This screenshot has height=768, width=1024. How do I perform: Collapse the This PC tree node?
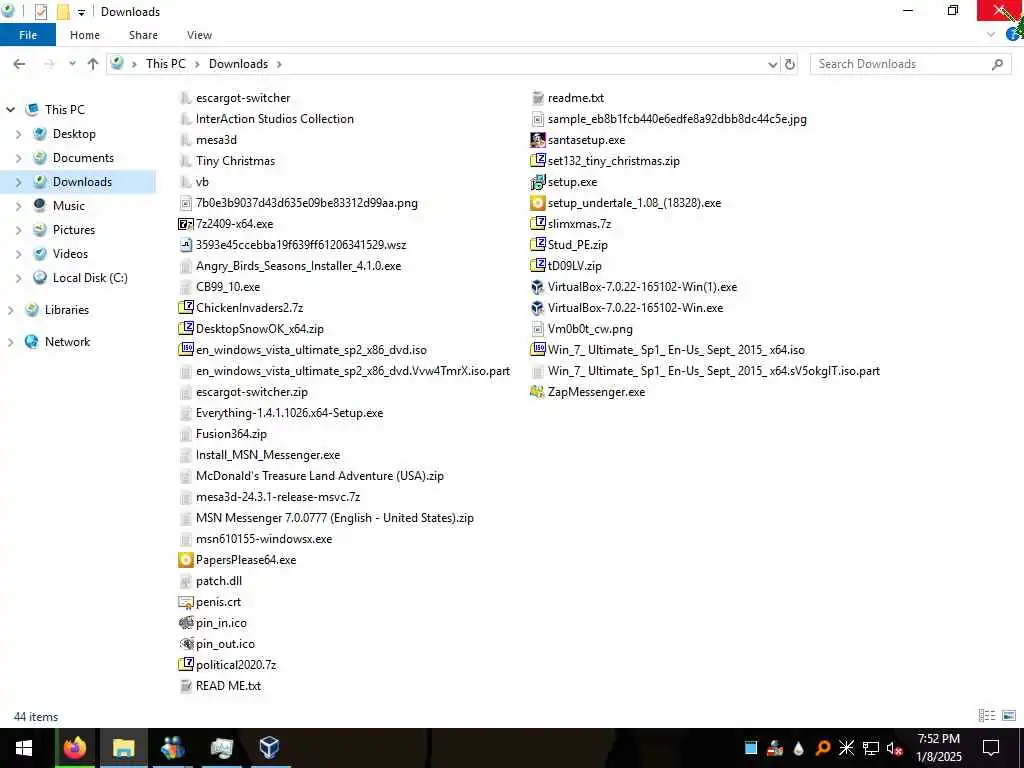10,110
